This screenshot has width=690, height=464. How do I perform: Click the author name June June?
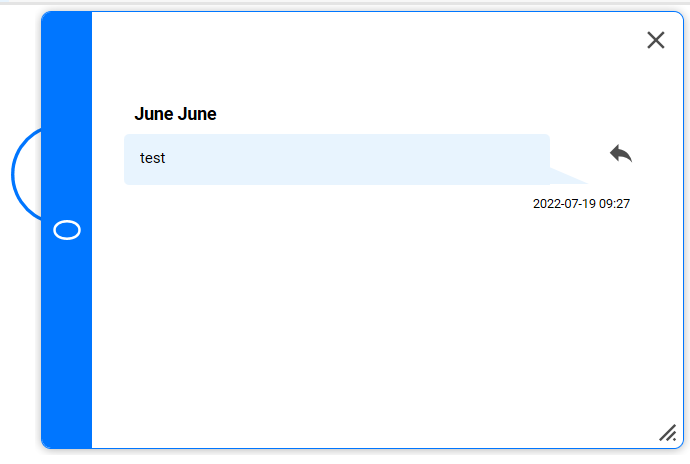(175, 114)
